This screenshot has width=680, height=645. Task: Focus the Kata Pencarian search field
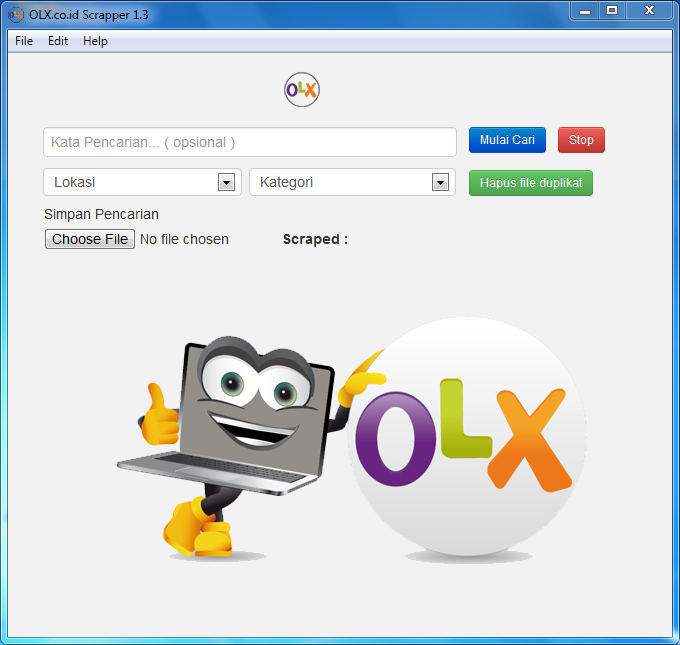pyautogui.click(x=250, y=142)
